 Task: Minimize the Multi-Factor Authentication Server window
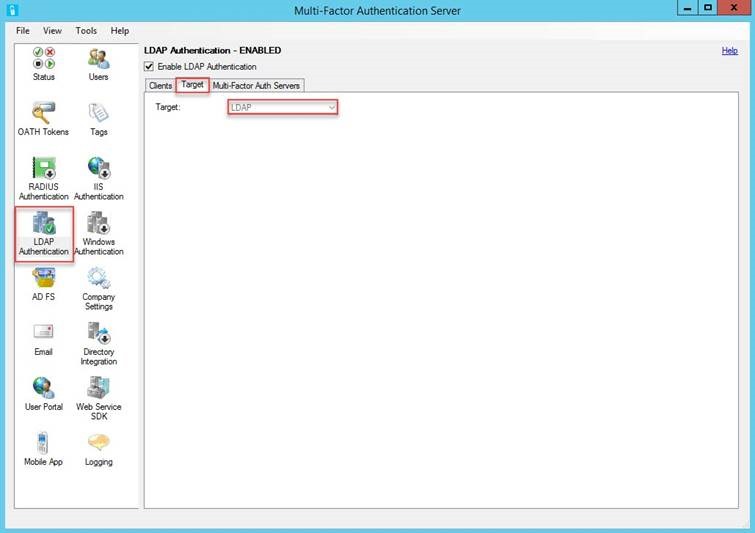point(687,8)
